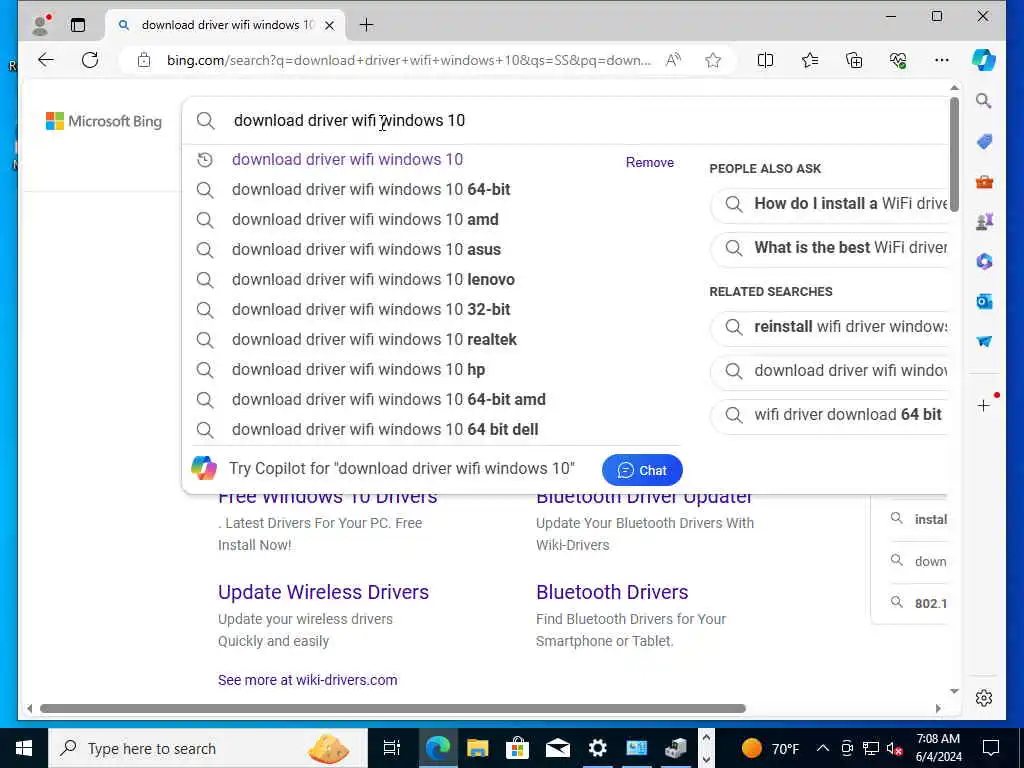Image resolution: width=1024 pixels, height=768 pixels.
Task: Select the '32-bit' search suggestion
Action: (371, 310)
